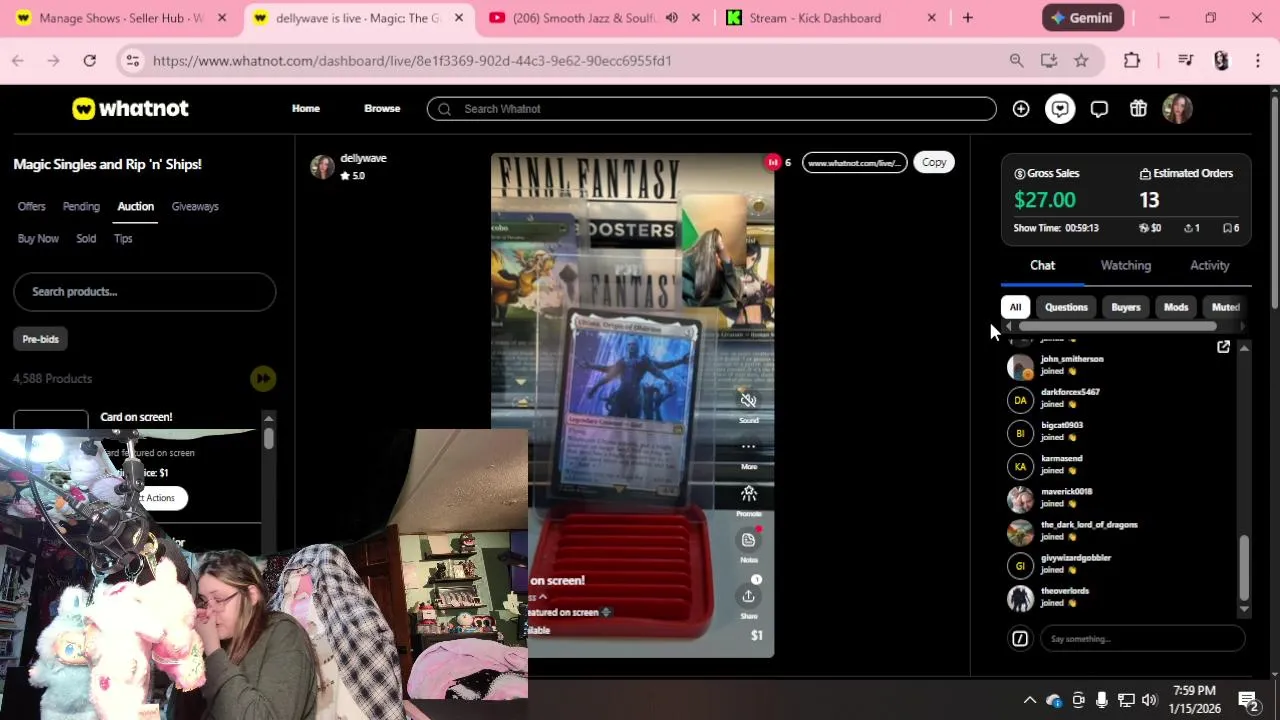Open the messages speech bubble icon

coord(1099,109)
